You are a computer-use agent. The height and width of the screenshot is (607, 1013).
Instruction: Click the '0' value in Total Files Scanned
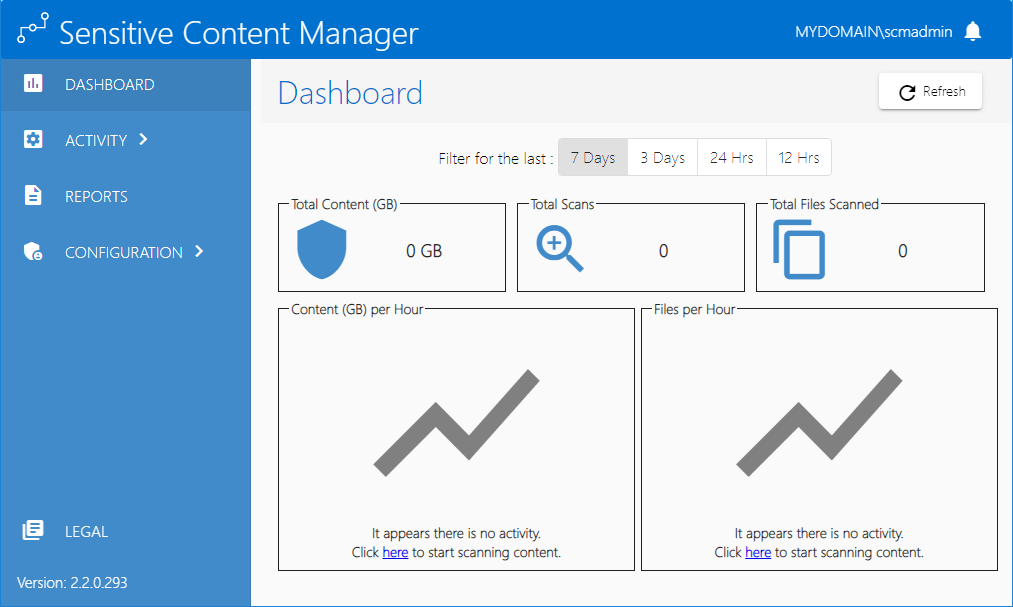(x=903, y=251)
